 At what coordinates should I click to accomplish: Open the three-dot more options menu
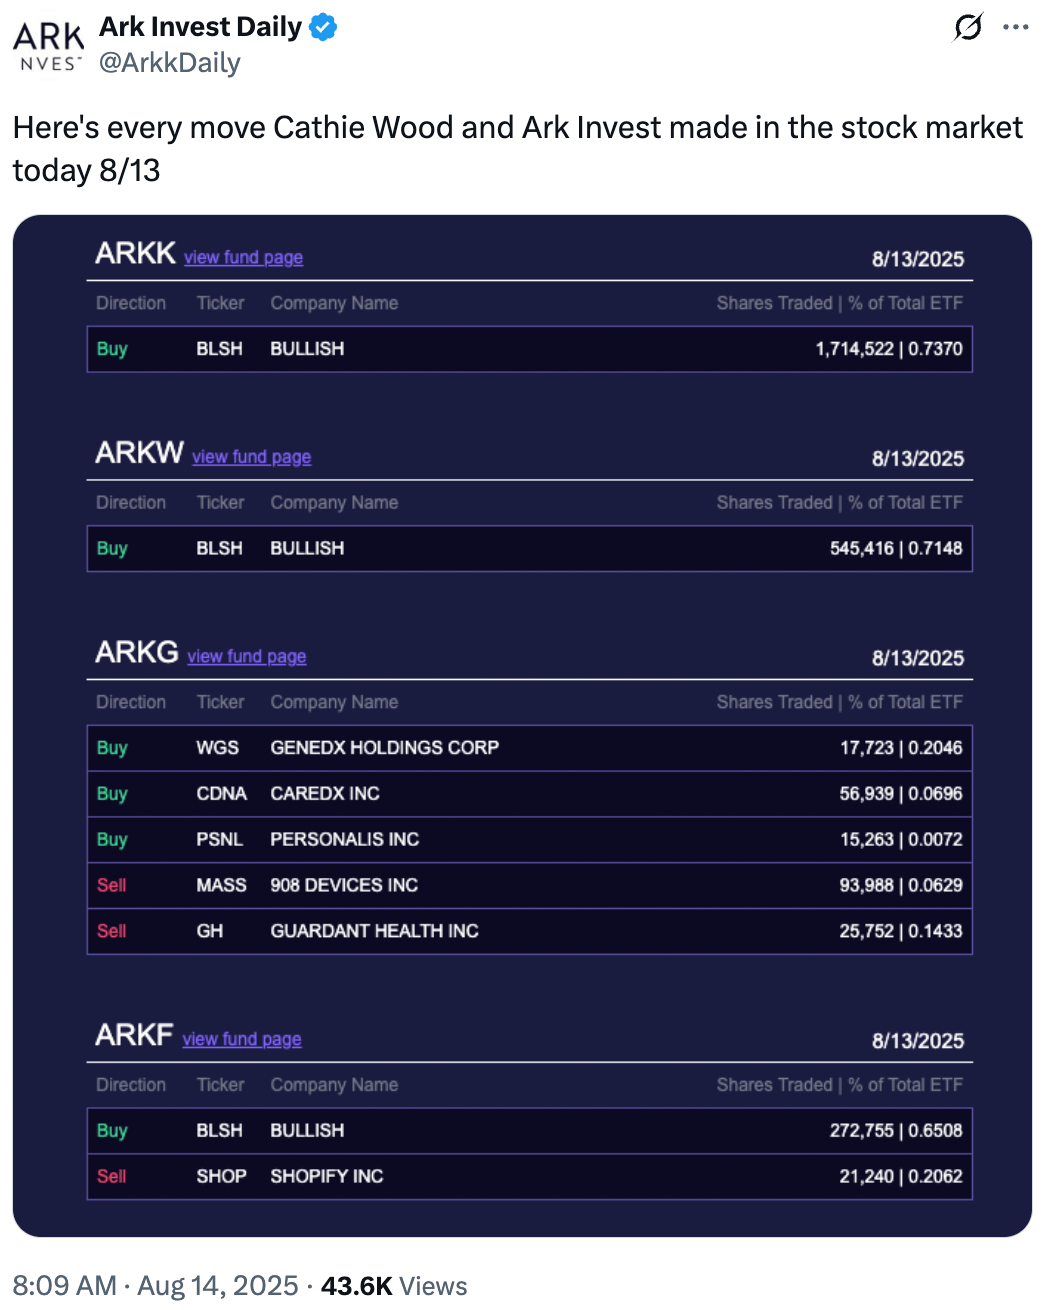tap(1016, 27)
